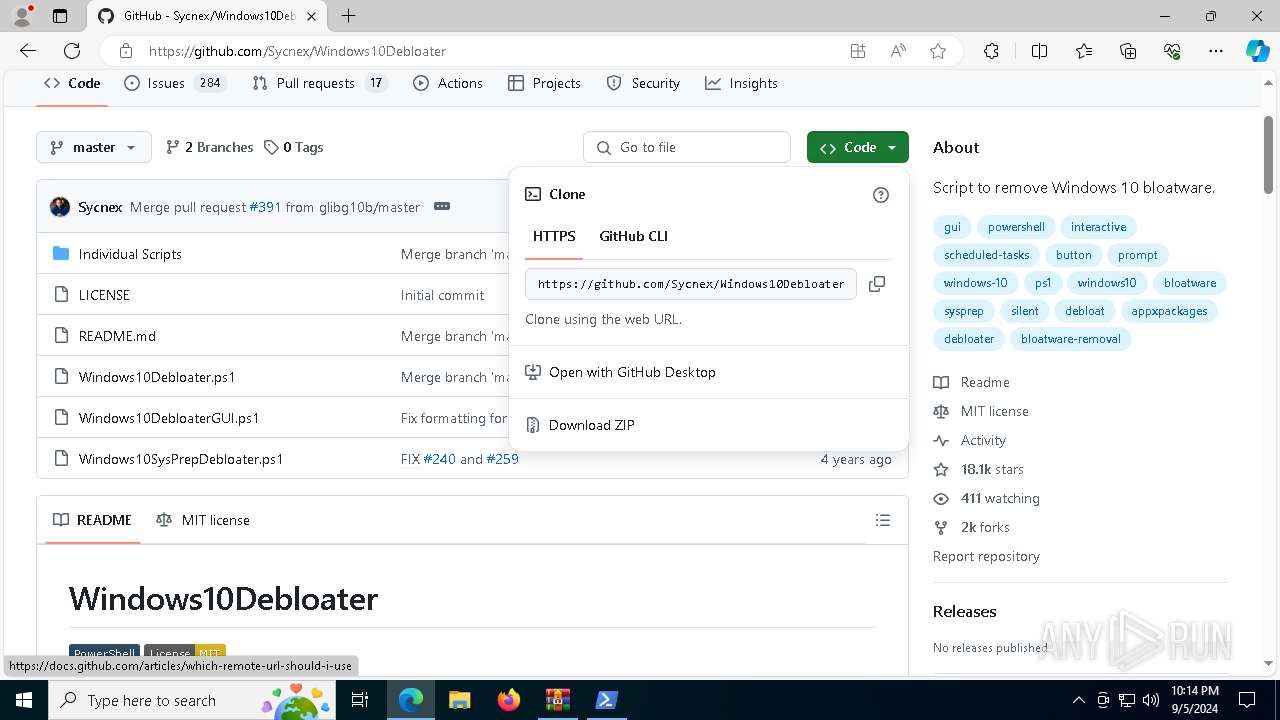The height and width of the screenshot is (720, 1280).
Task: Open the Copilot sidebar icon
Action: 1257,51
